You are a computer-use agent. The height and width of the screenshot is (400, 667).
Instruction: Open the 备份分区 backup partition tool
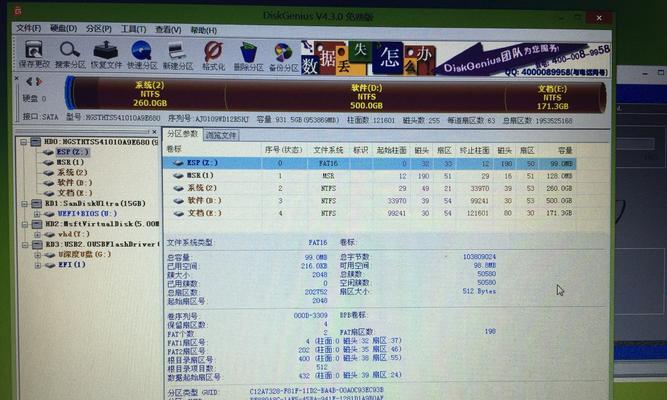[x=284, y=56]
